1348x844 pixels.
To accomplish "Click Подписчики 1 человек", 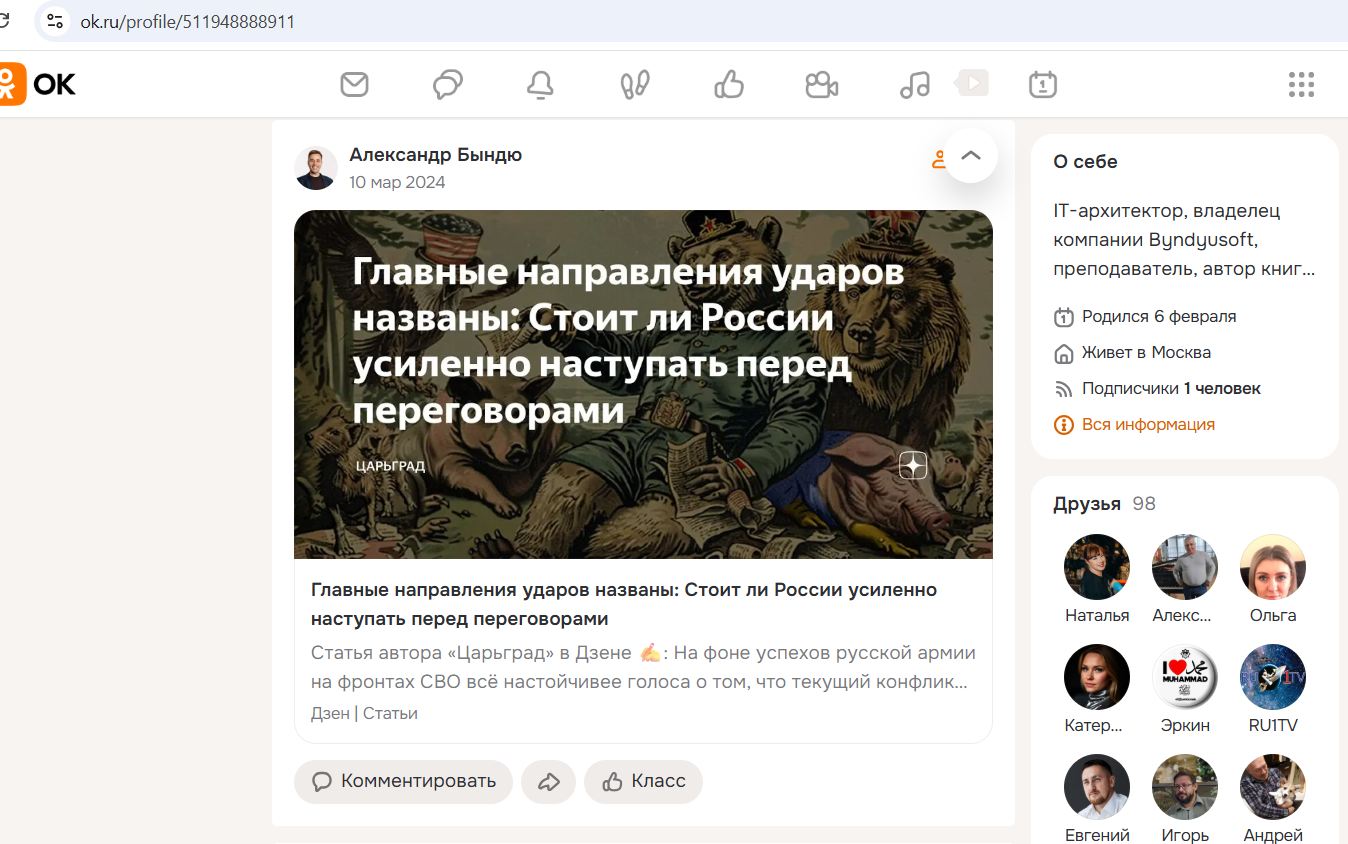I will pyautogui.click(x=1171, y=389).
